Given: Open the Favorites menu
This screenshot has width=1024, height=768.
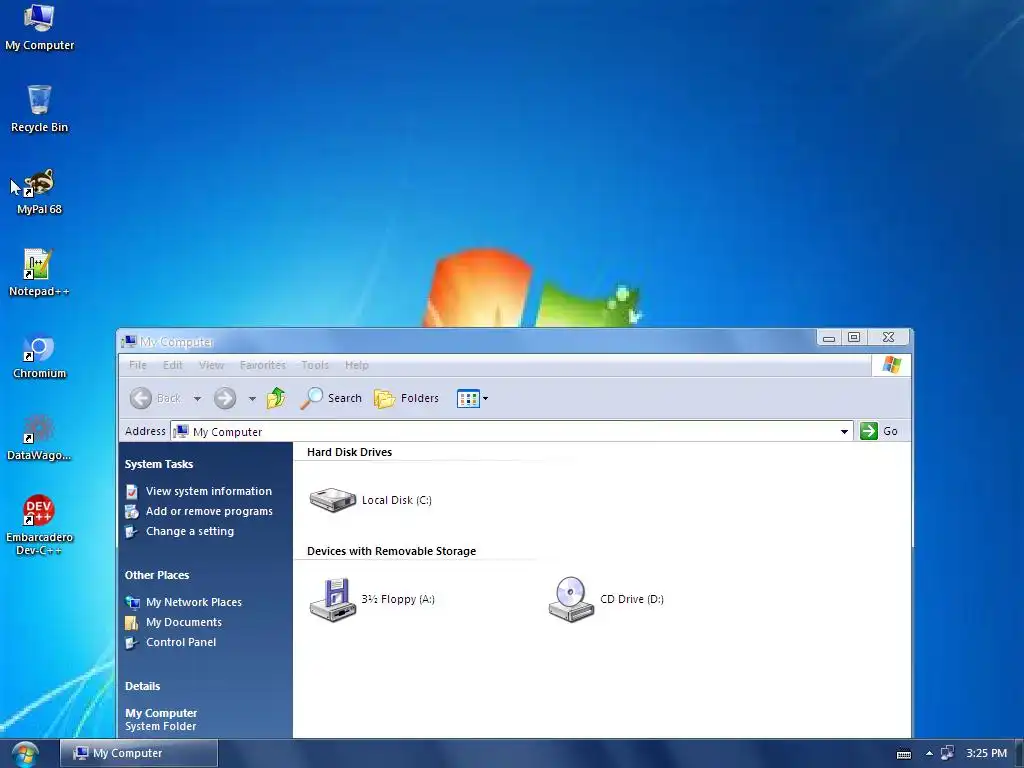Looking at the screenshot, I should click(x=263, y=365).
